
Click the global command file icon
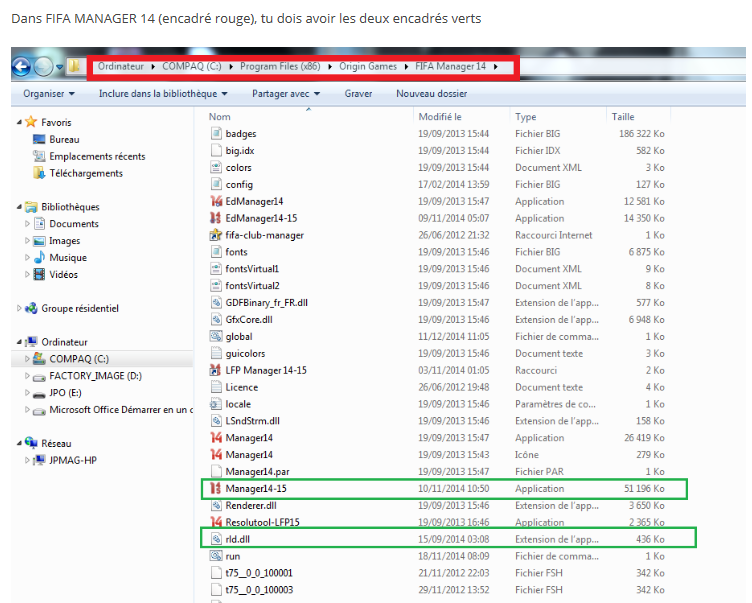tap(216, 336)
